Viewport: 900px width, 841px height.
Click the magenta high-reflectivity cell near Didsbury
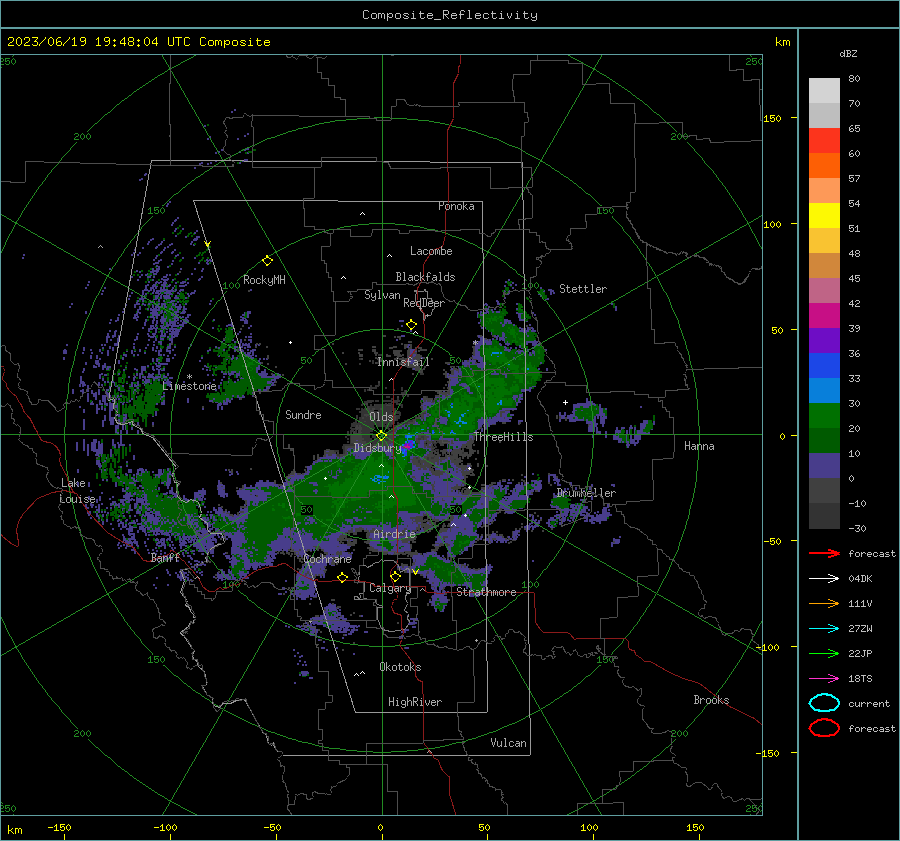[407, 445]
